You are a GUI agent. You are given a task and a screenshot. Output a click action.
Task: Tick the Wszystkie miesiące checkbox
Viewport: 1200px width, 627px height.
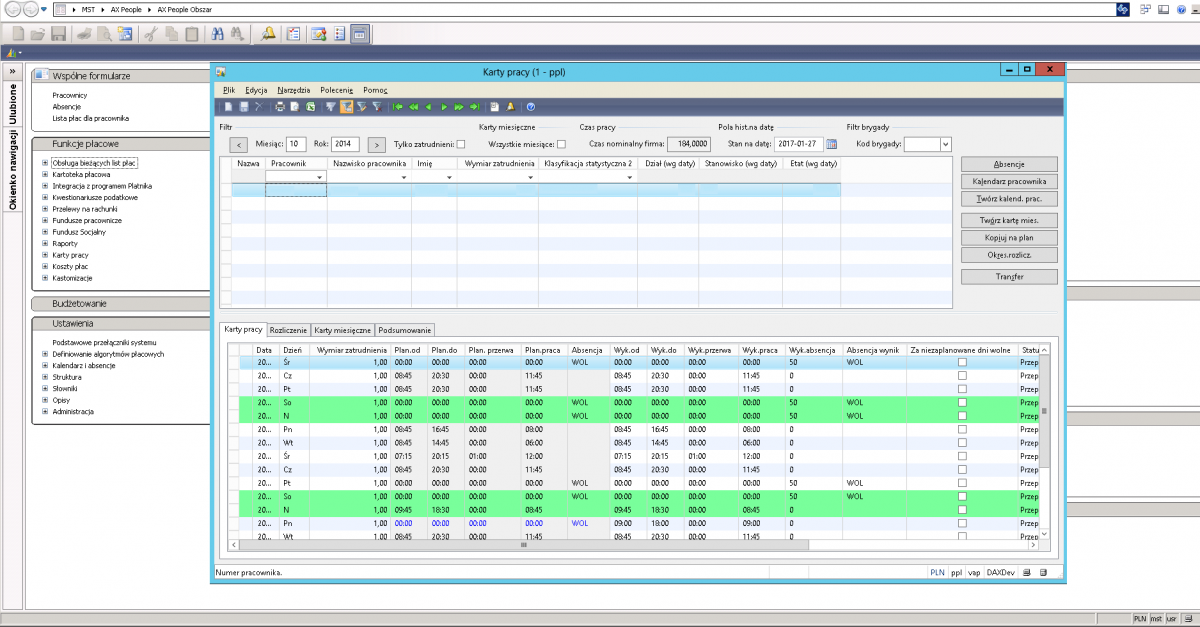coord(561,144)
